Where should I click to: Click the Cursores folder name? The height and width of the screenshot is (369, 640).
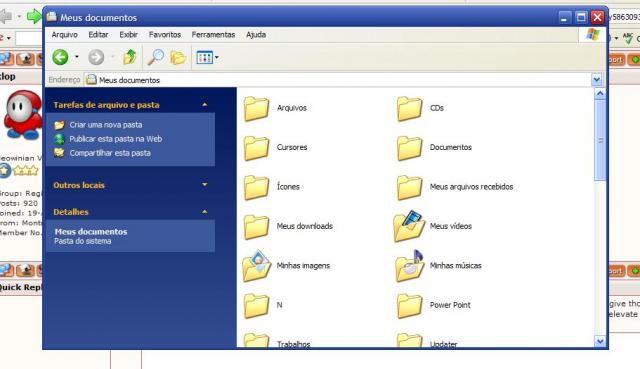point(292,147)
